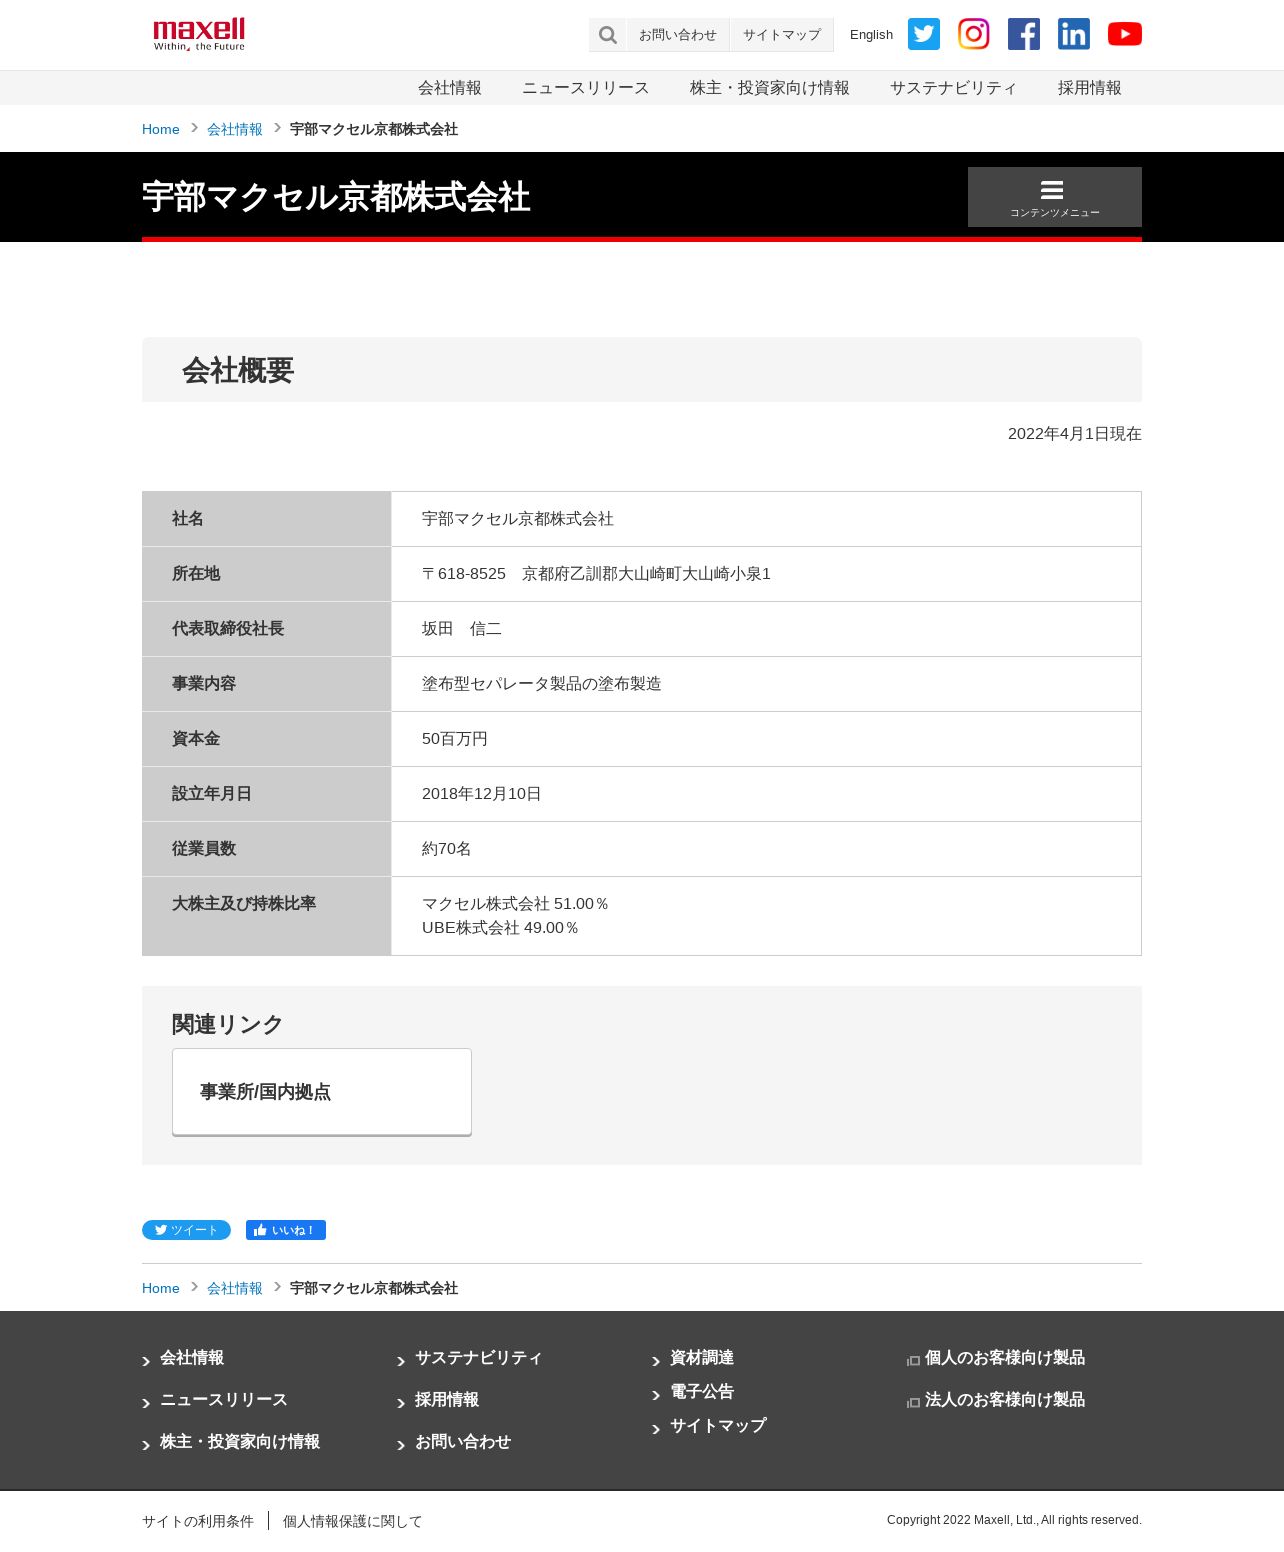Open Maxell's Twitter page icon
1284x1552 pixels.
click(x=924, y=34)
